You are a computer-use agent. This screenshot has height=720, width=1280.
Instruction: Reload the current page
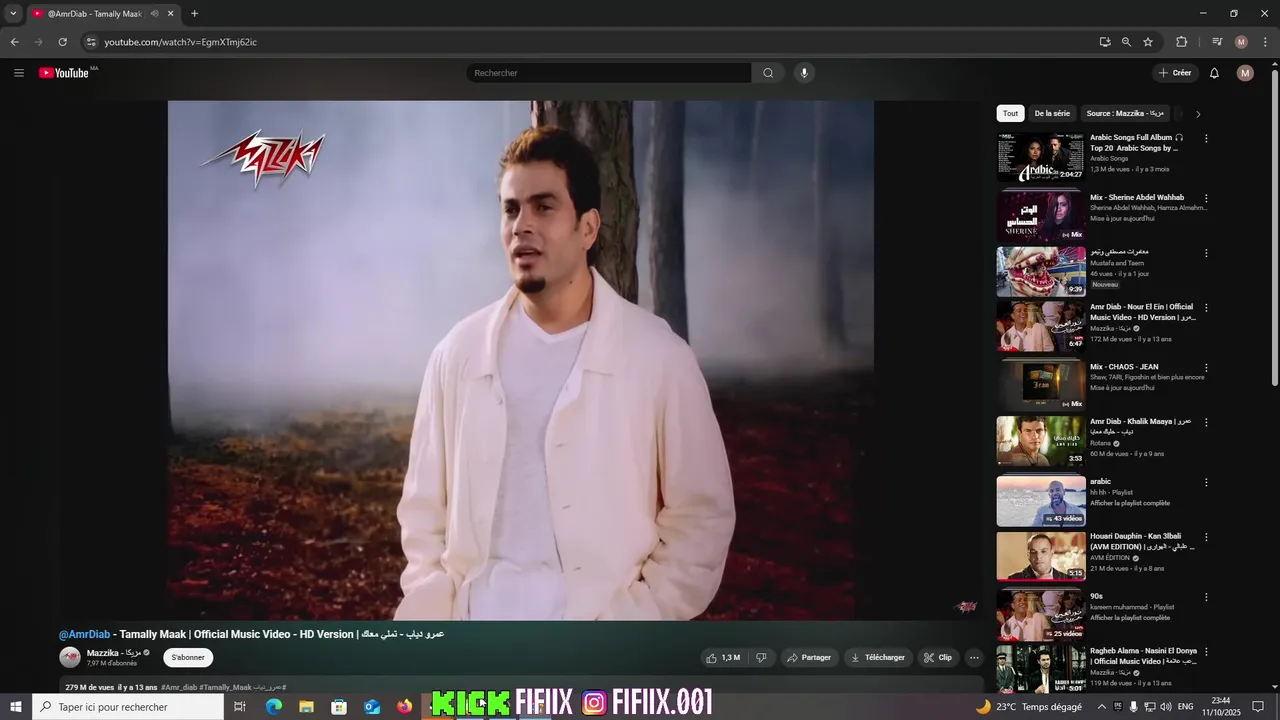pyautogui.click(x=62, y=42)
